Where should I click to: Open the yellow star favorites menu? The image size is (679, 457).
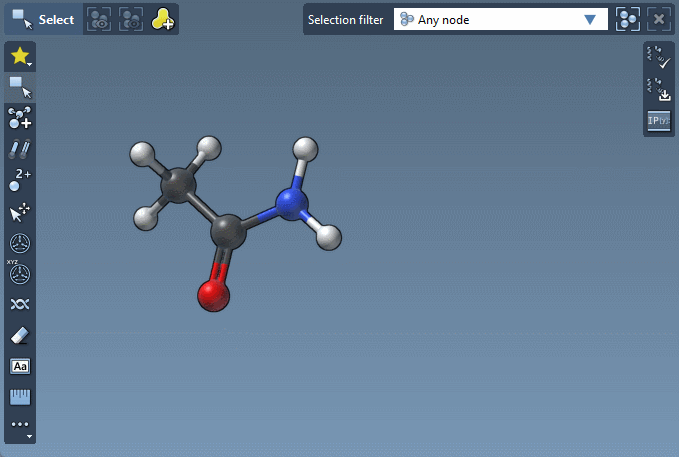20,57
